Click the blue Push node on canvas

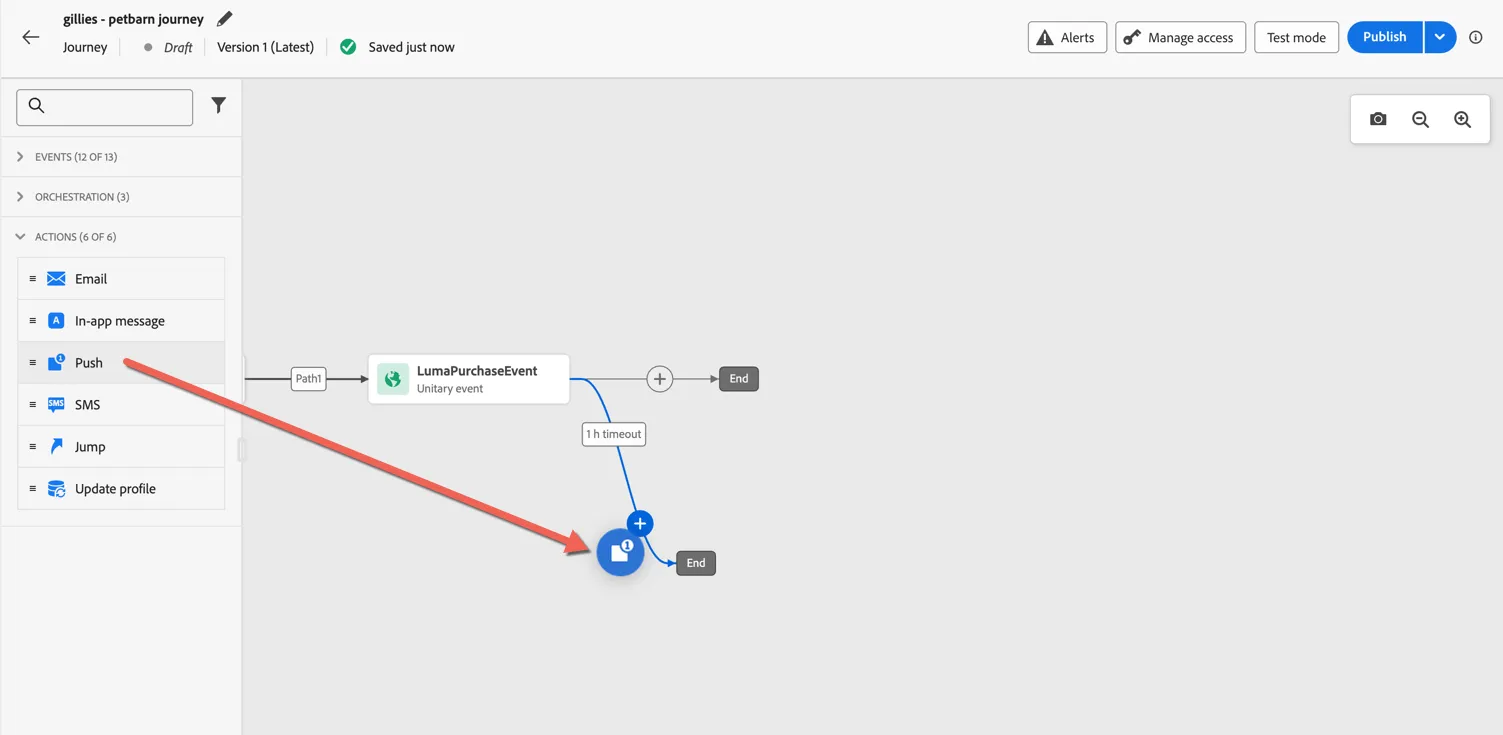pos(620,552)
